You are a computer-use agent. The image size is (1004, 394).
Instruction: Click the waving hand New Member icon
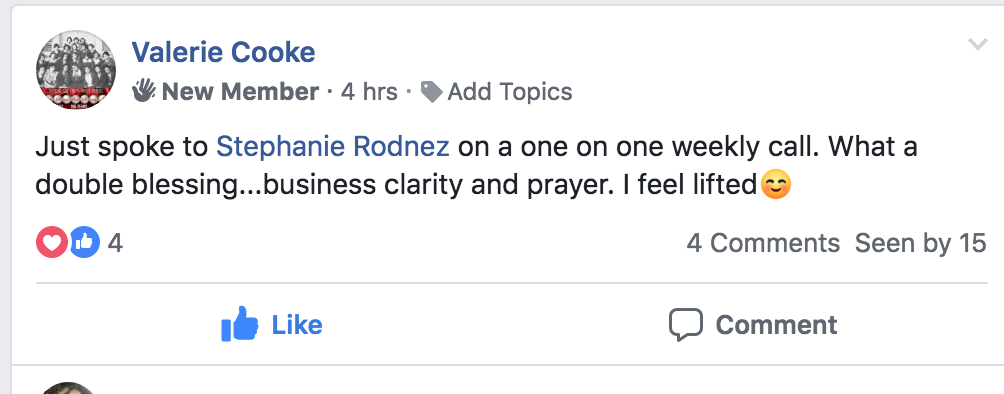click(143, 92)
